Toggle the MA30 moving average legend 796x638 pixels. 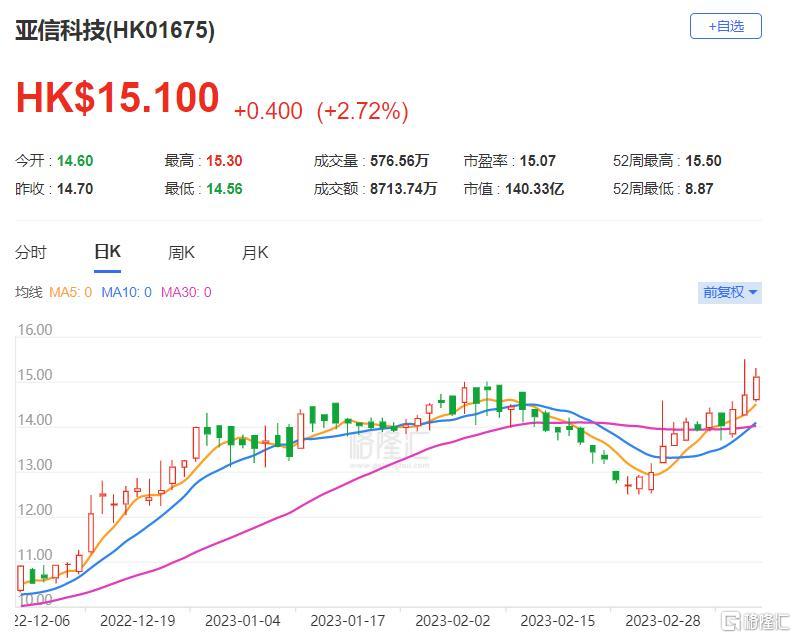pos(186,292)
